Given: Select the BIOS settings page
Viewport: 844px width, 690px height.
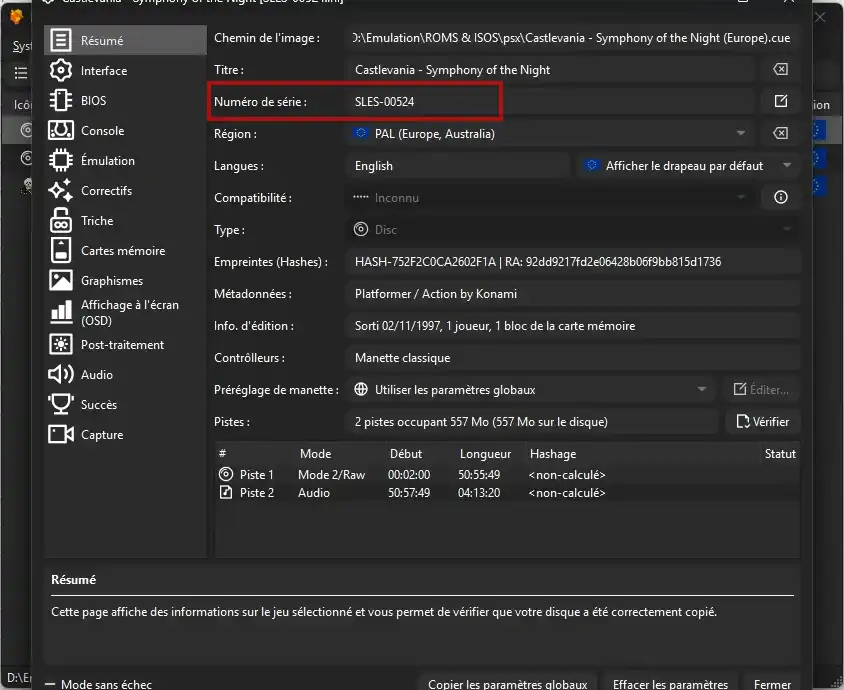Looking at the screenshot, I should click(125, 101).
